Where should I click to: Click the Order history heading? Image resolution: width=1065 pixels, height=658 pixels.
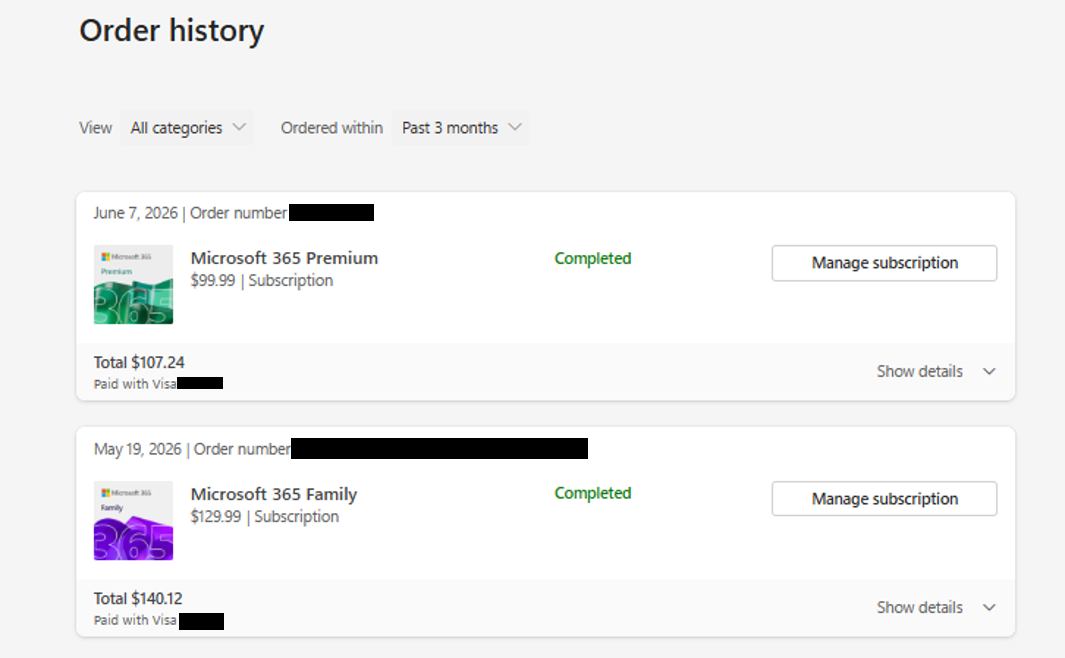[x=172, y=31]
